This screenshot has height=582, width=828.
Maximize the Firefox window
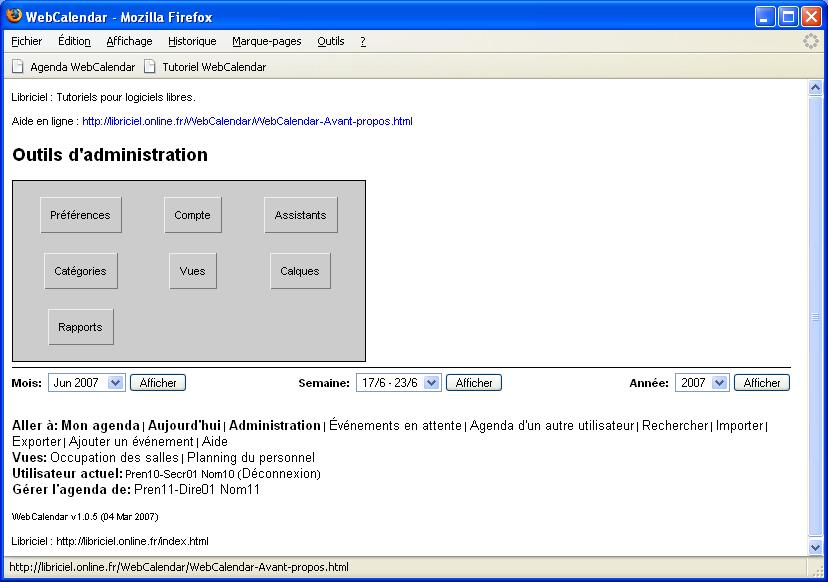(x=788, y=16)
